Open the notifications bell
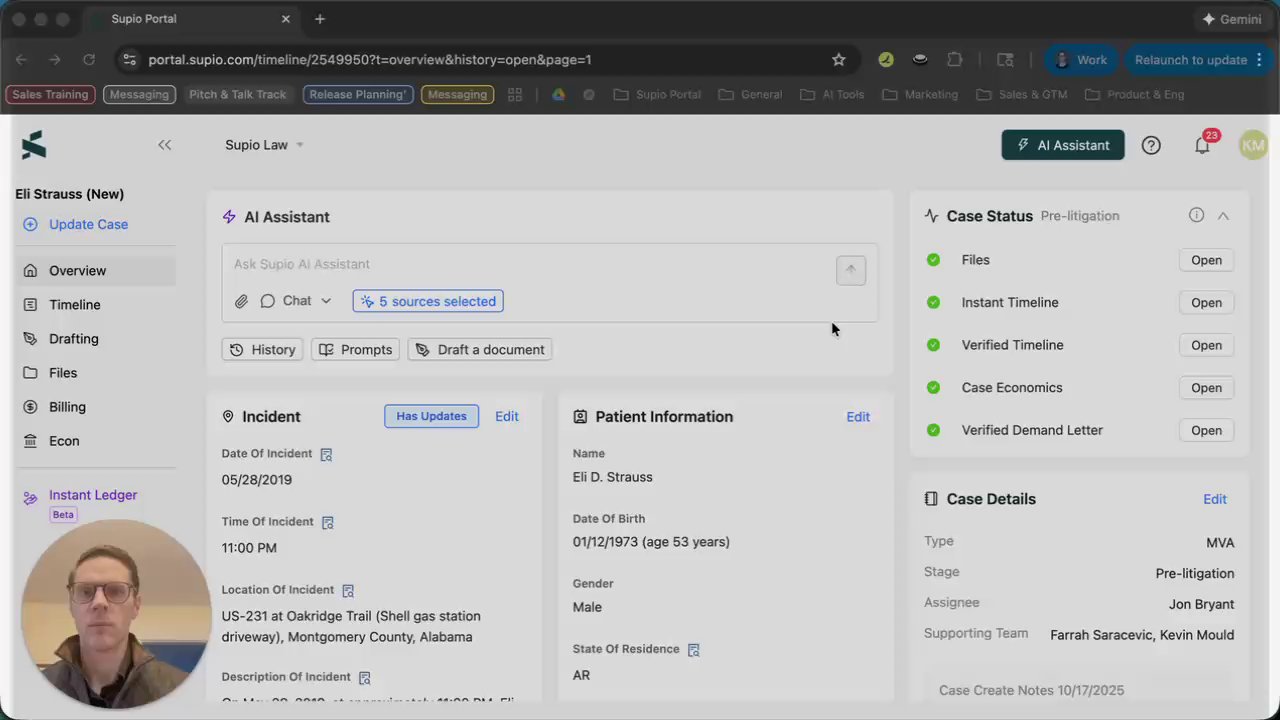The height and width of the screenshot is (720, 1280). (1202, 145)
